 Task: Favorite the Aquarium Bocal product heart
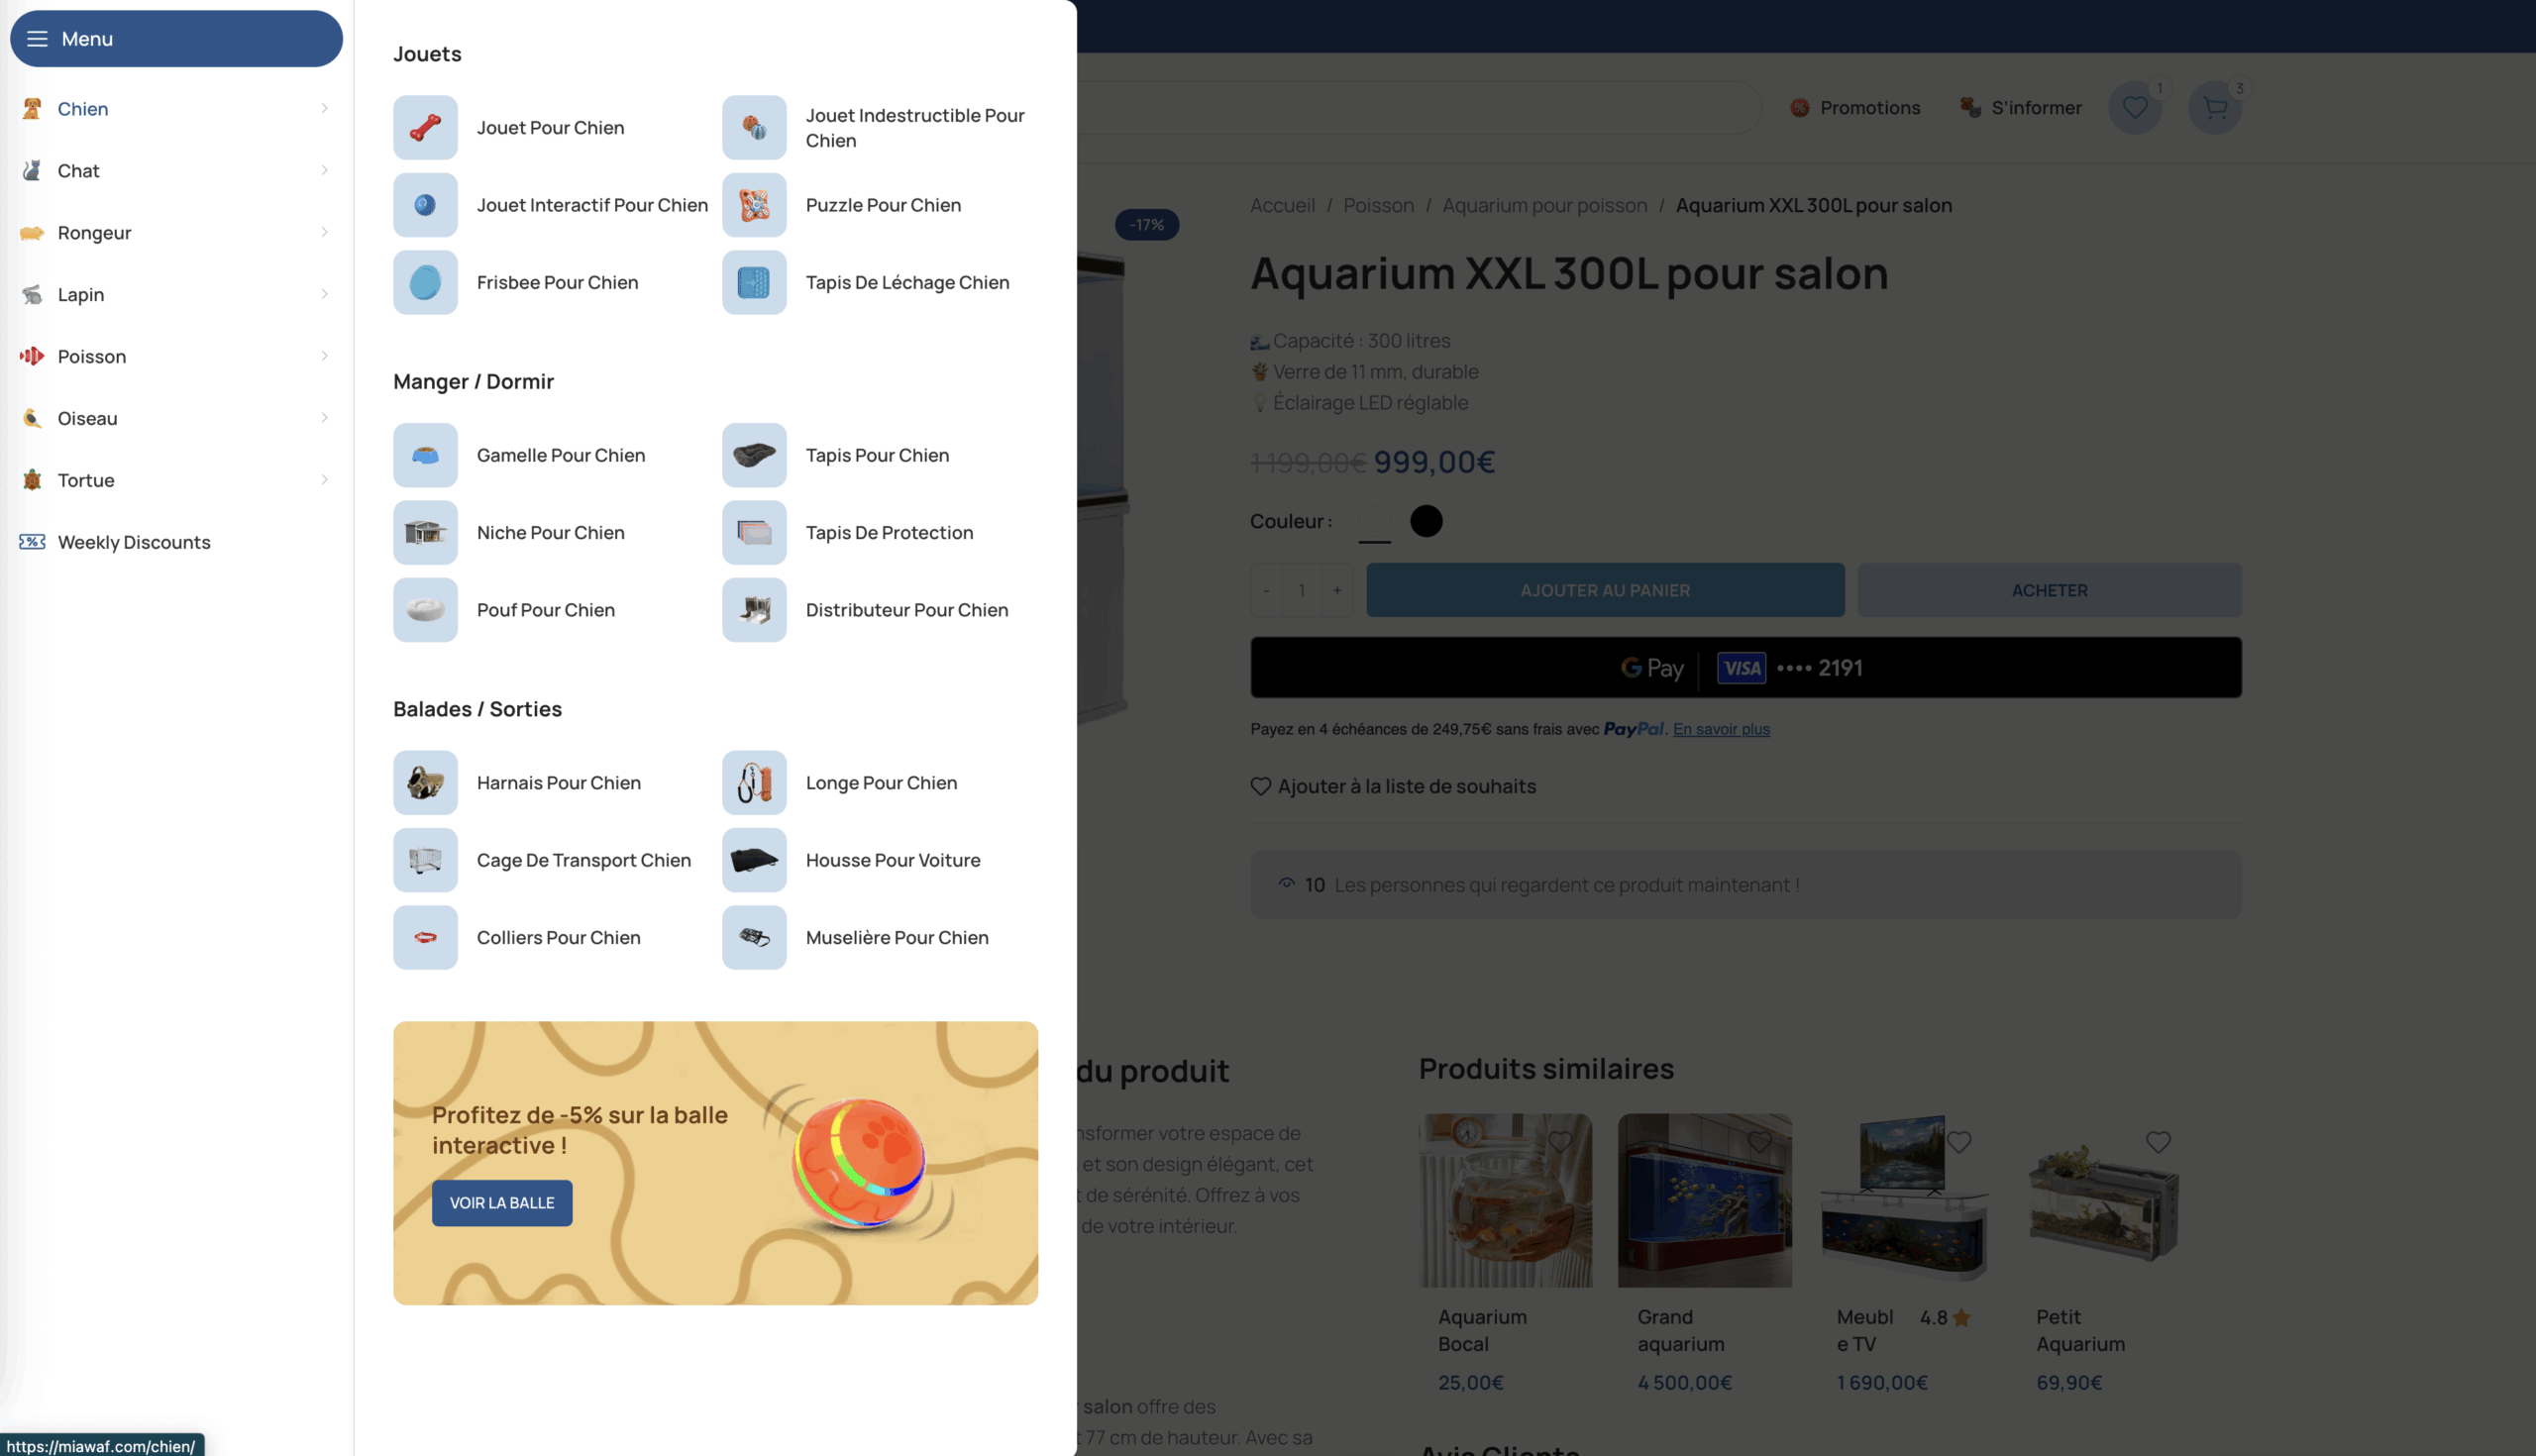[1559, 1142]
